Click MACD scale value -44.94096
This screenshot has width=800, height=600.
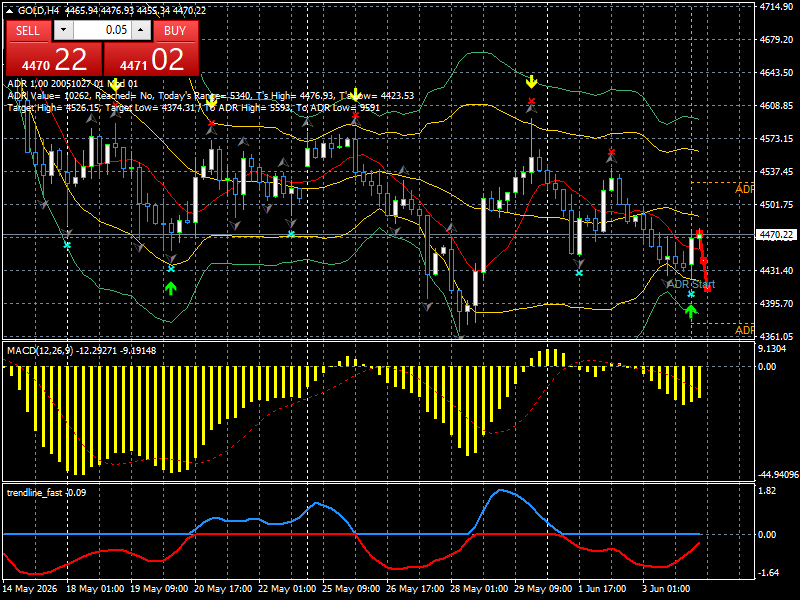click(779, 475)
